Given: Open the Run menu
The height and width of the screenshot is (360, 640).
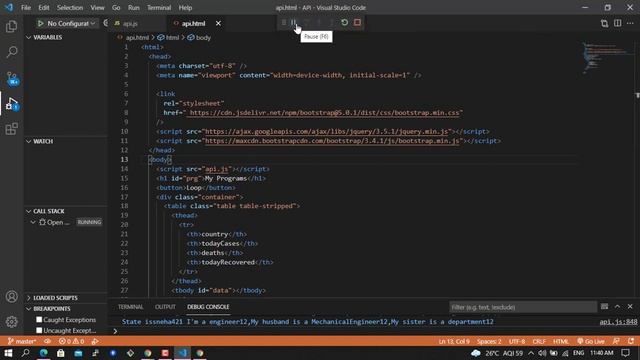Looking at the screenshot, I should [133, 8].
